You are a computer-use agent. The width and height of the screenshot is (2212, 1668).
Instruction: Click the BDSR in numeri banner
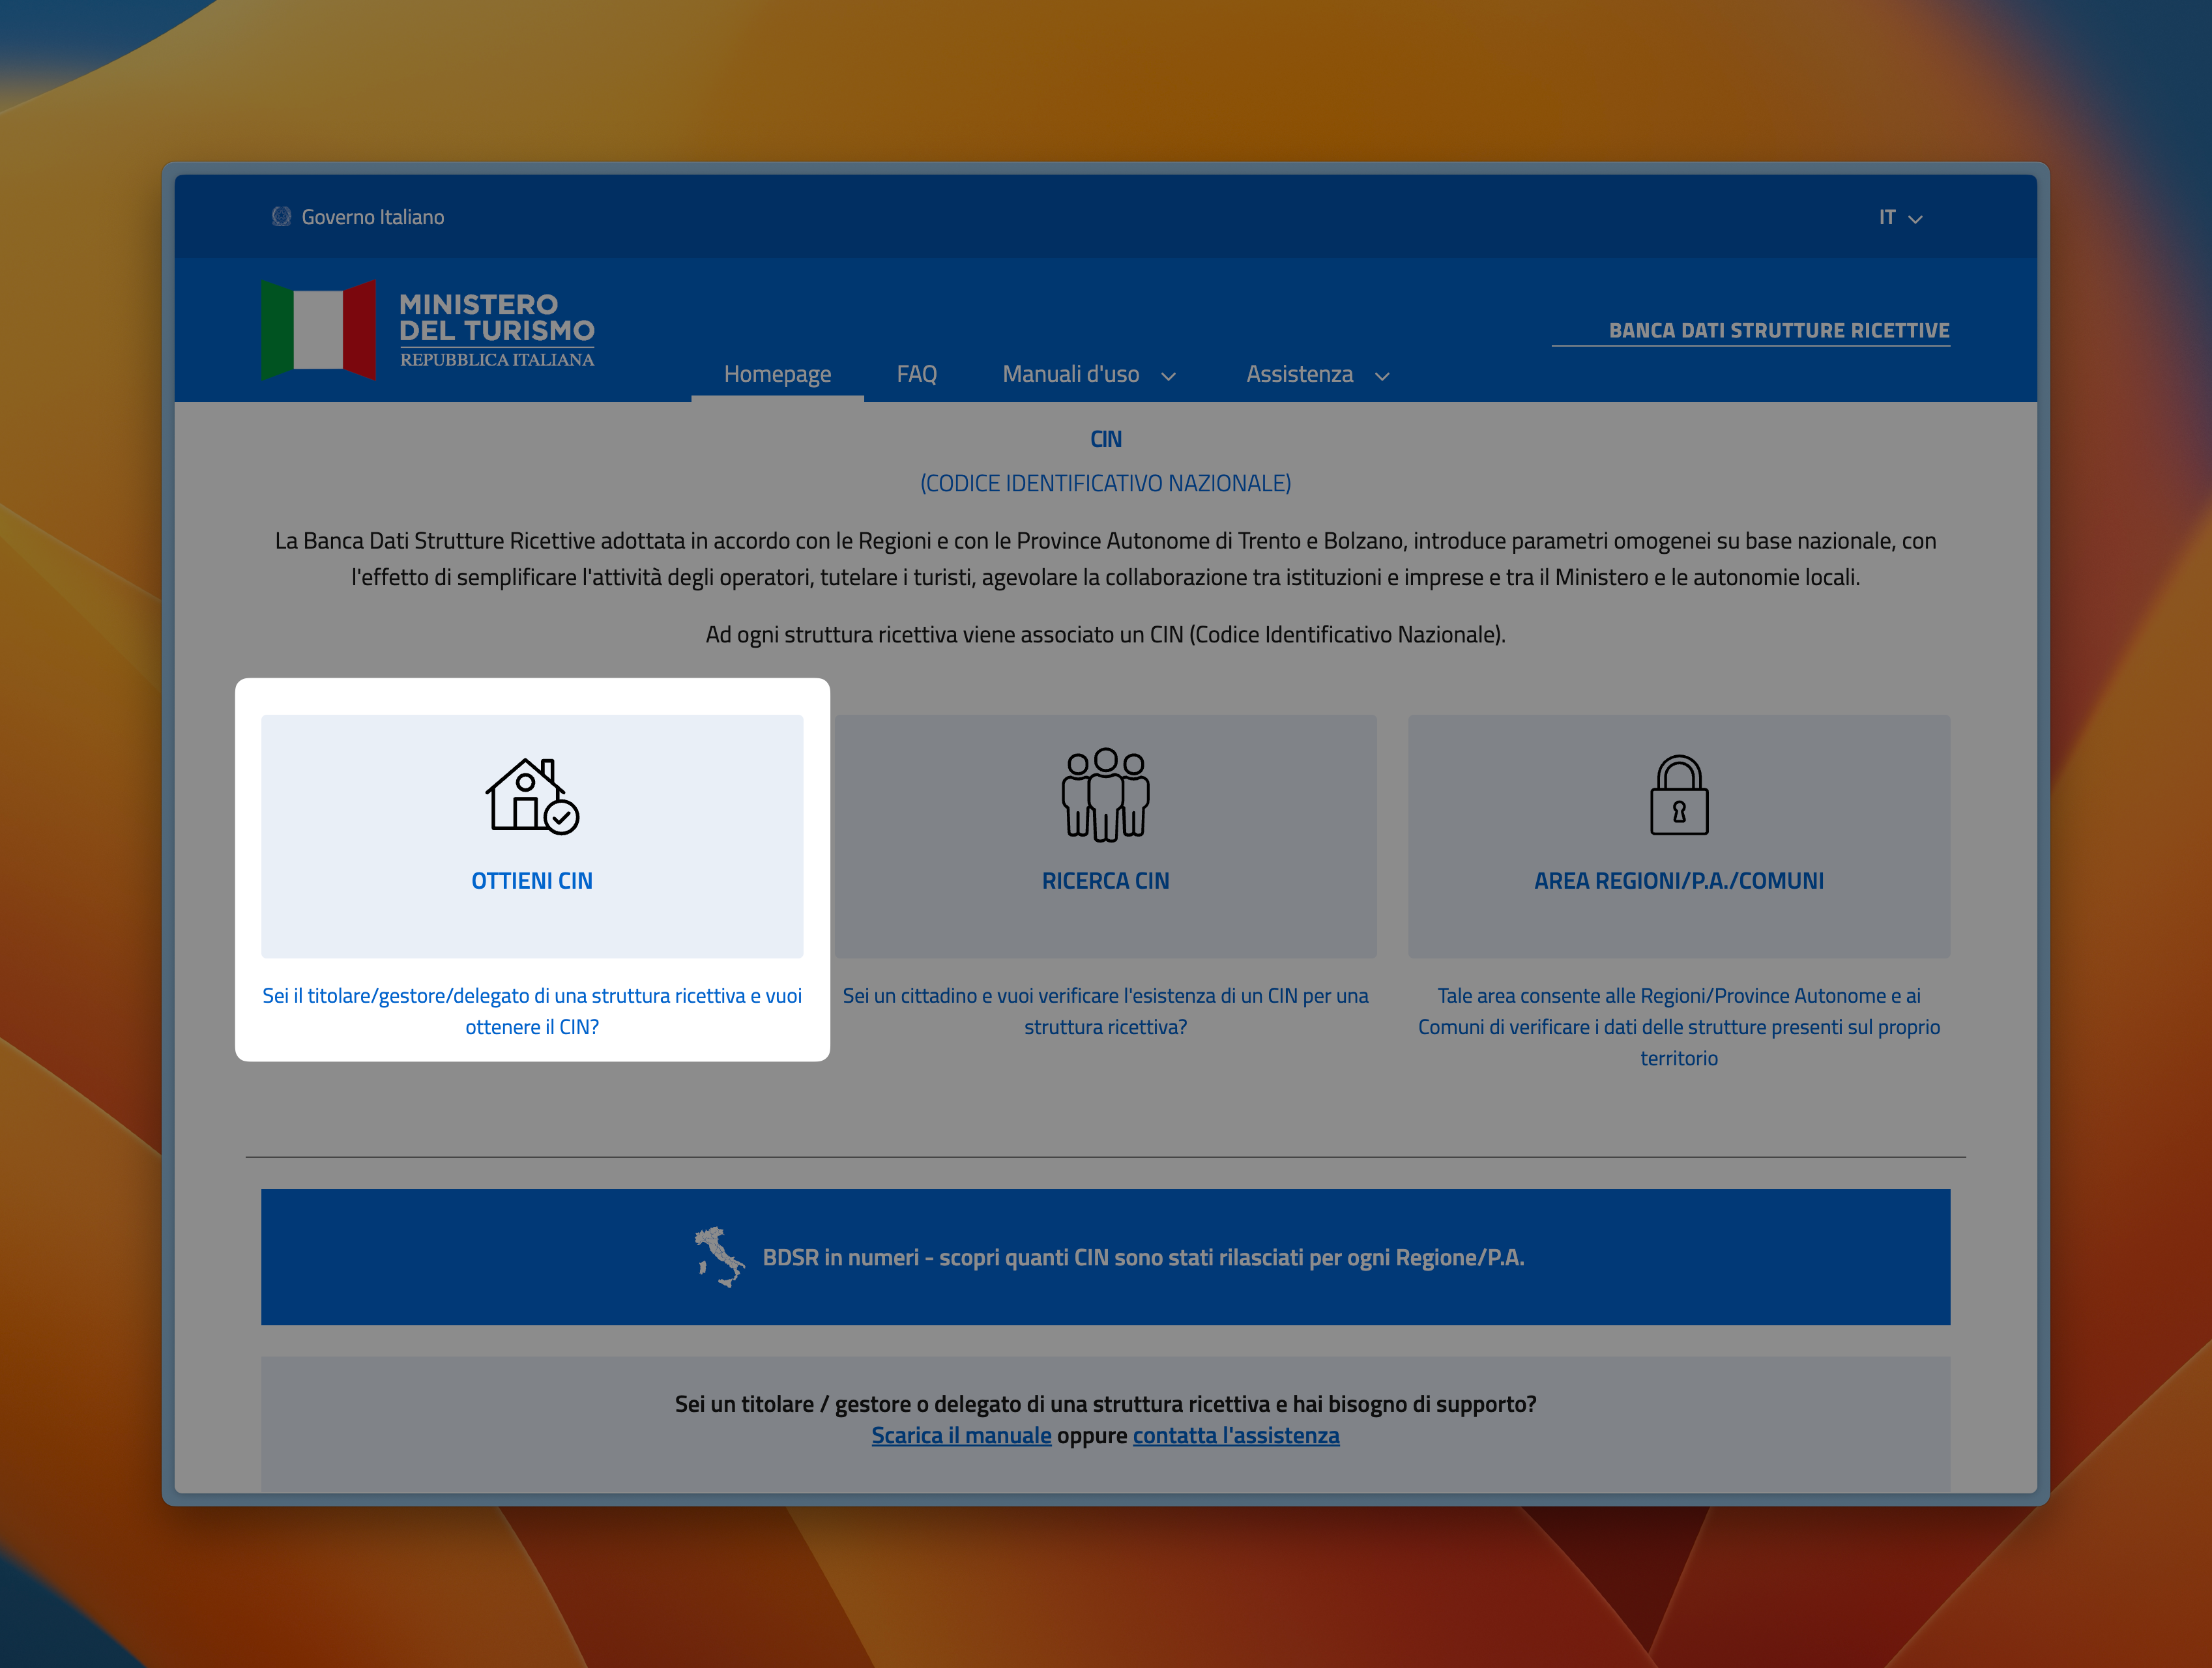(x=1142, y=1258)
